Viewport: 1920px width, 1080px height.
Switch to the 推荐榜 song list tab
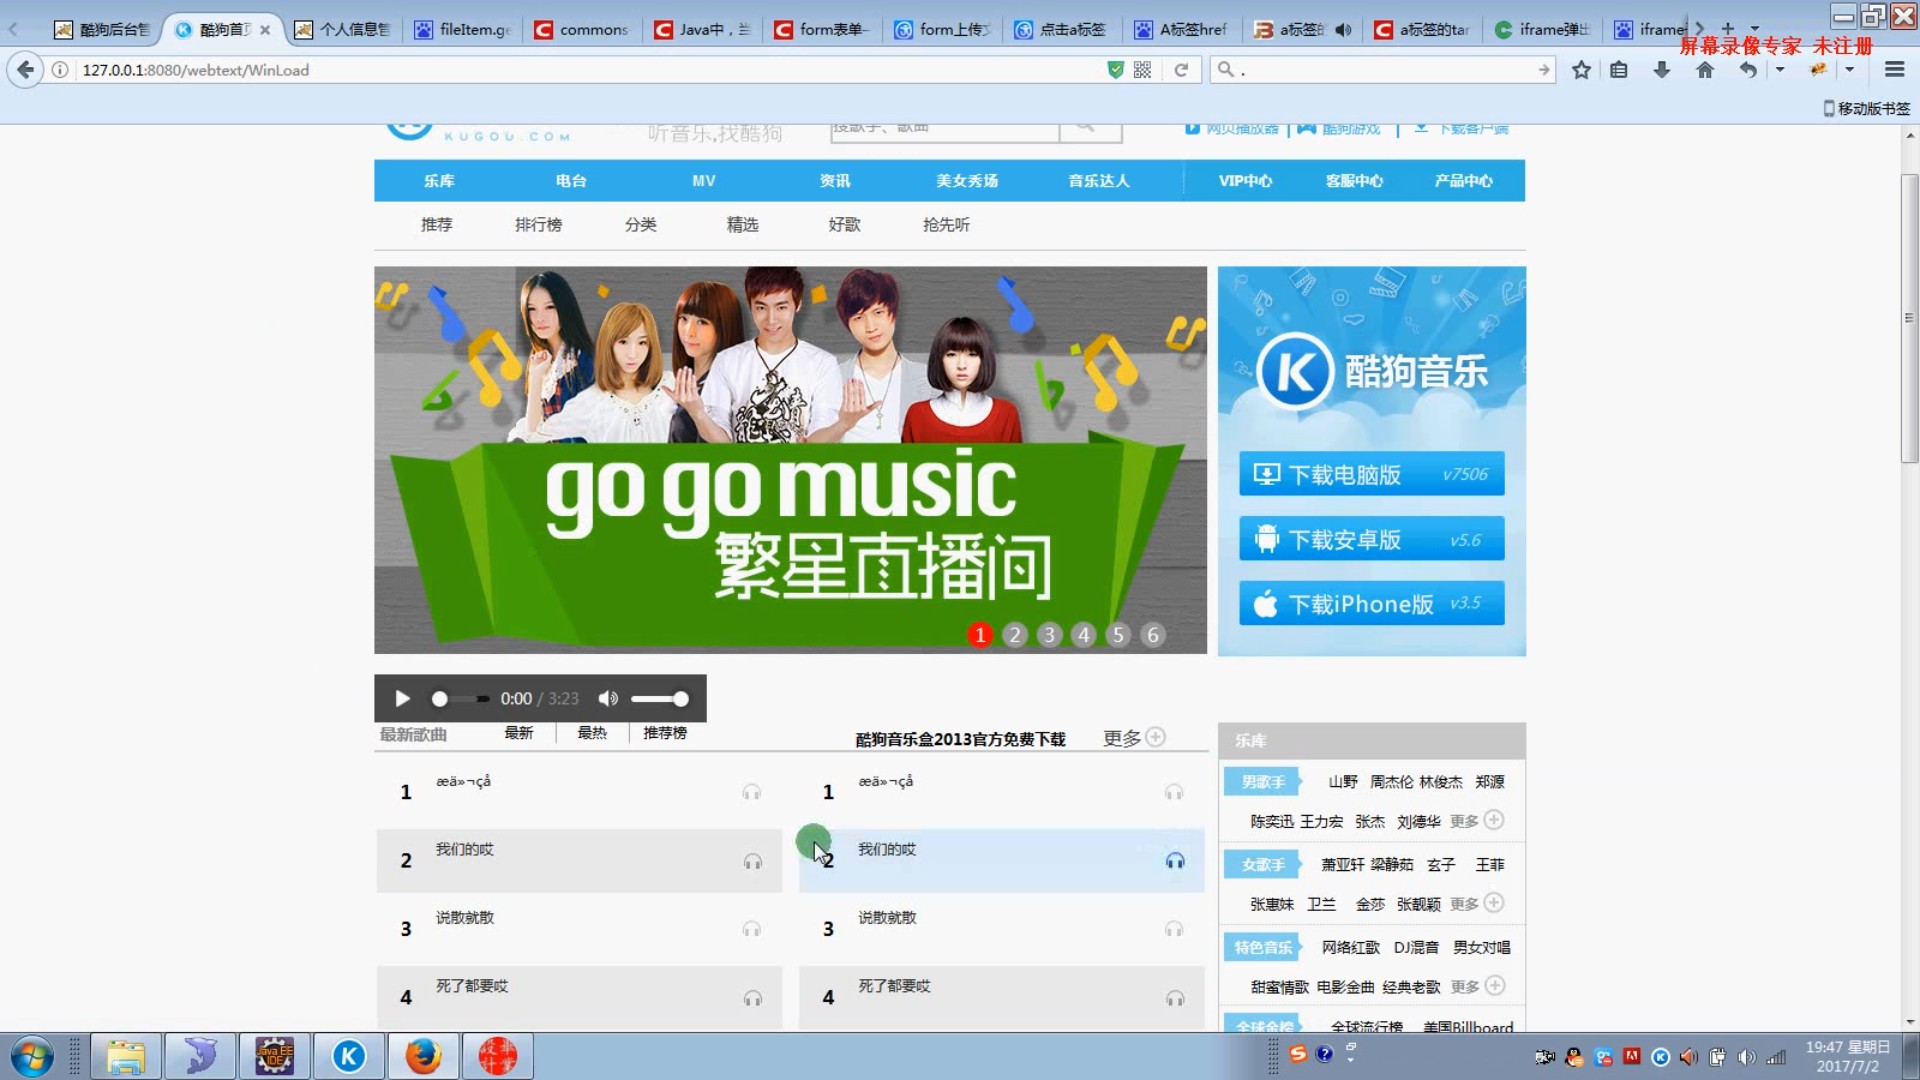click(x=665, y=733)
